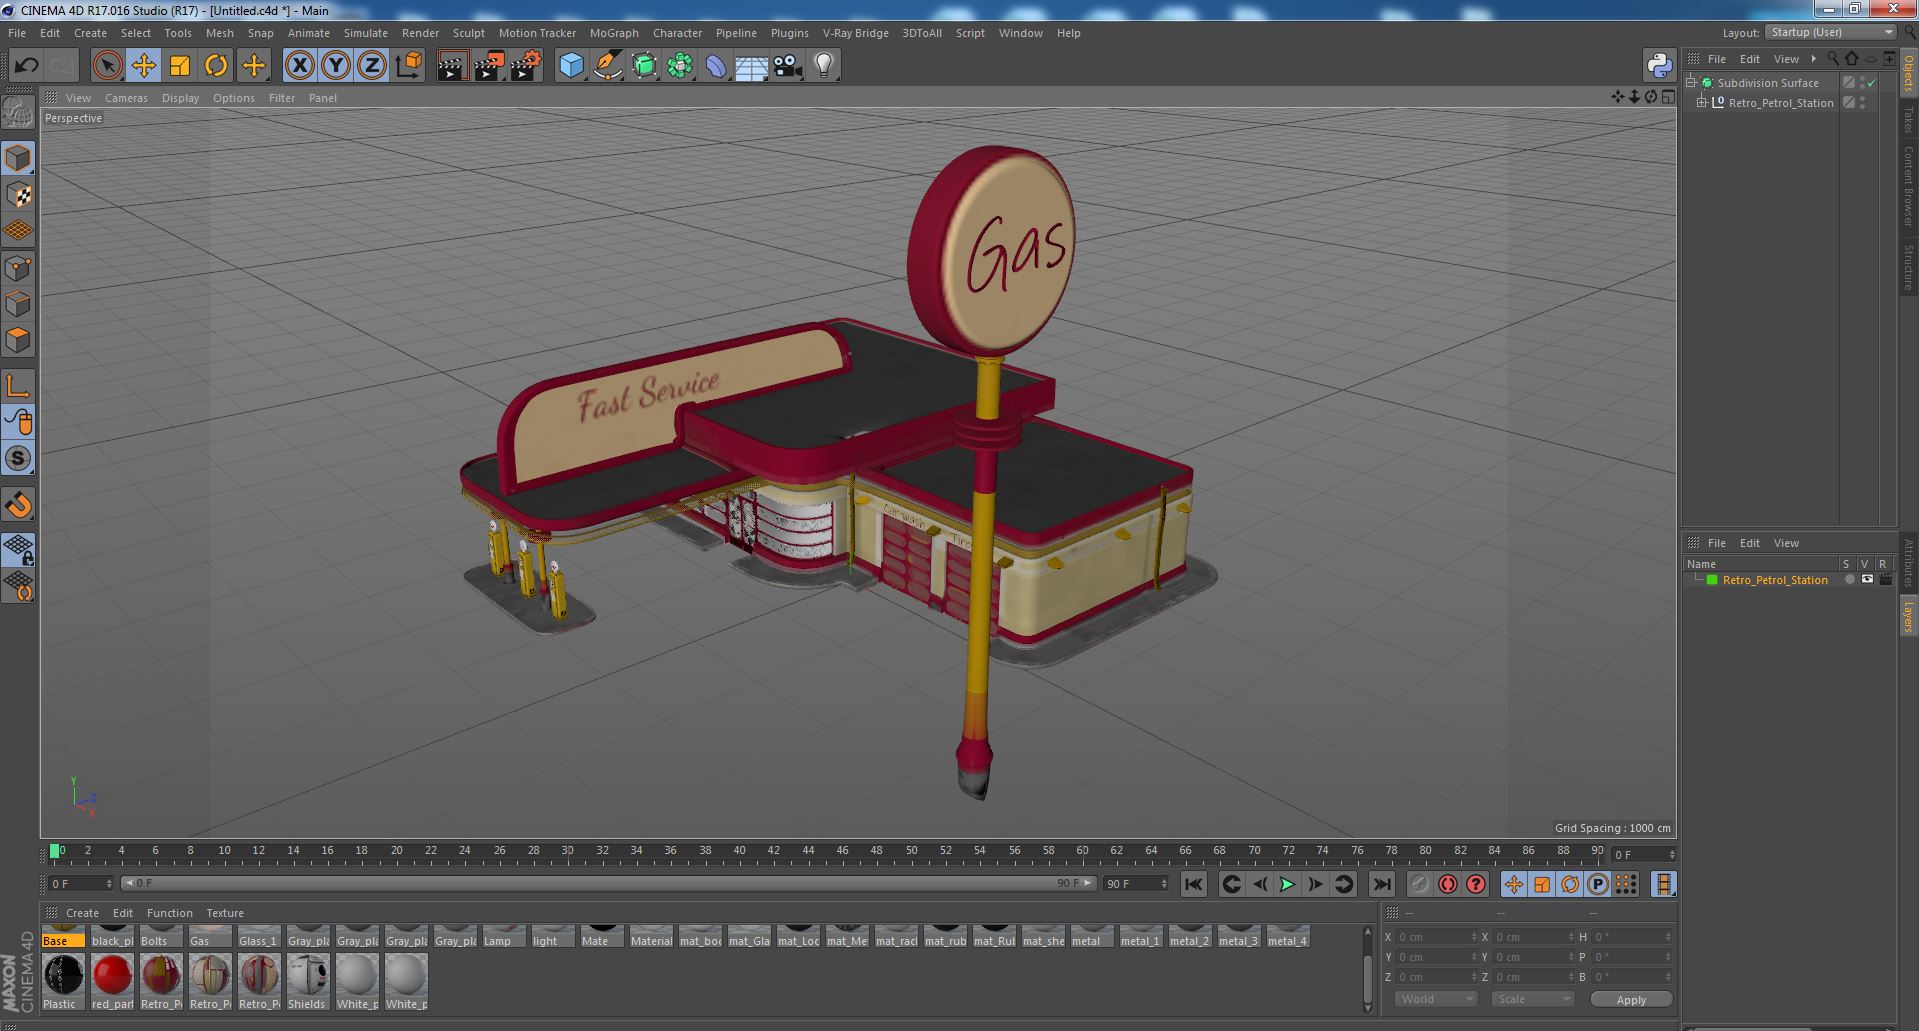Viewport: 1919px width, 1031px height.
Task: Toggle Z axis lock
Action: click(x=372, y=66)
